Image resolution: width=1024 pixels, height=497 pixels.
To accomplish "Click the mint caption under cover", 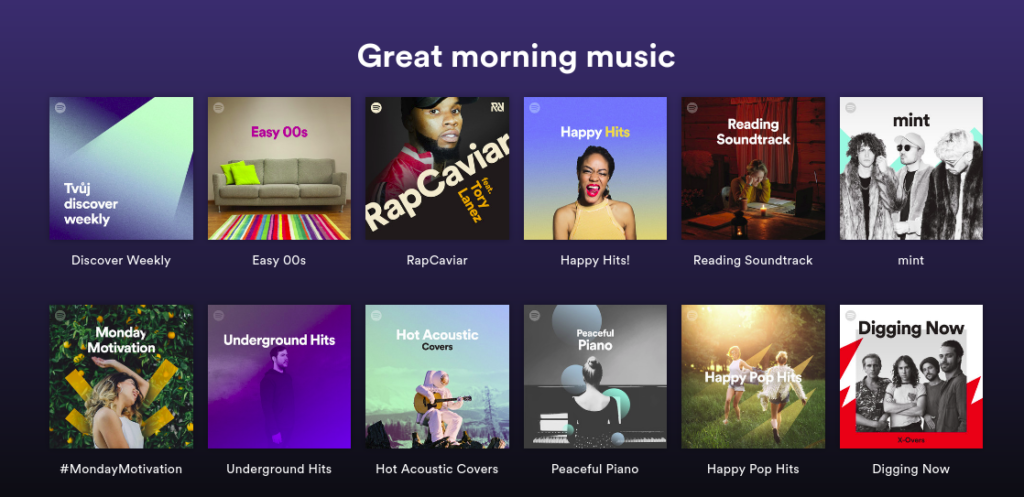I will coord(911,261).
